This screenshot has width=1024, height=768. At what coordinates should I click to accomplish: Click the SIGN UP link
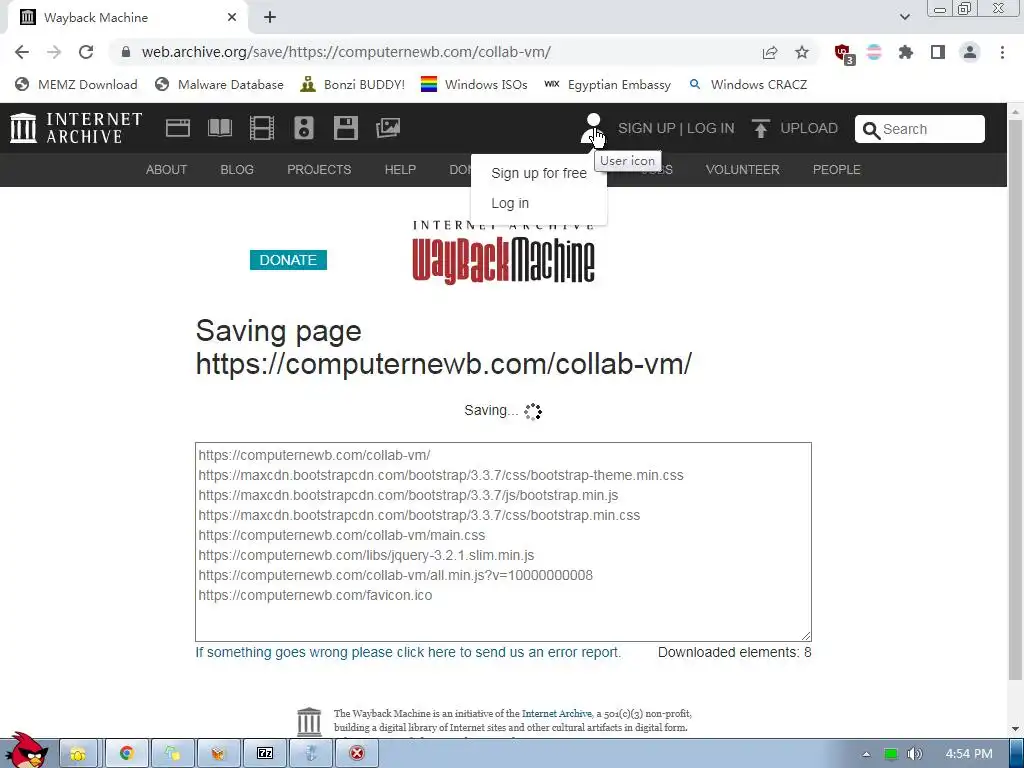[x=647, y=128]
